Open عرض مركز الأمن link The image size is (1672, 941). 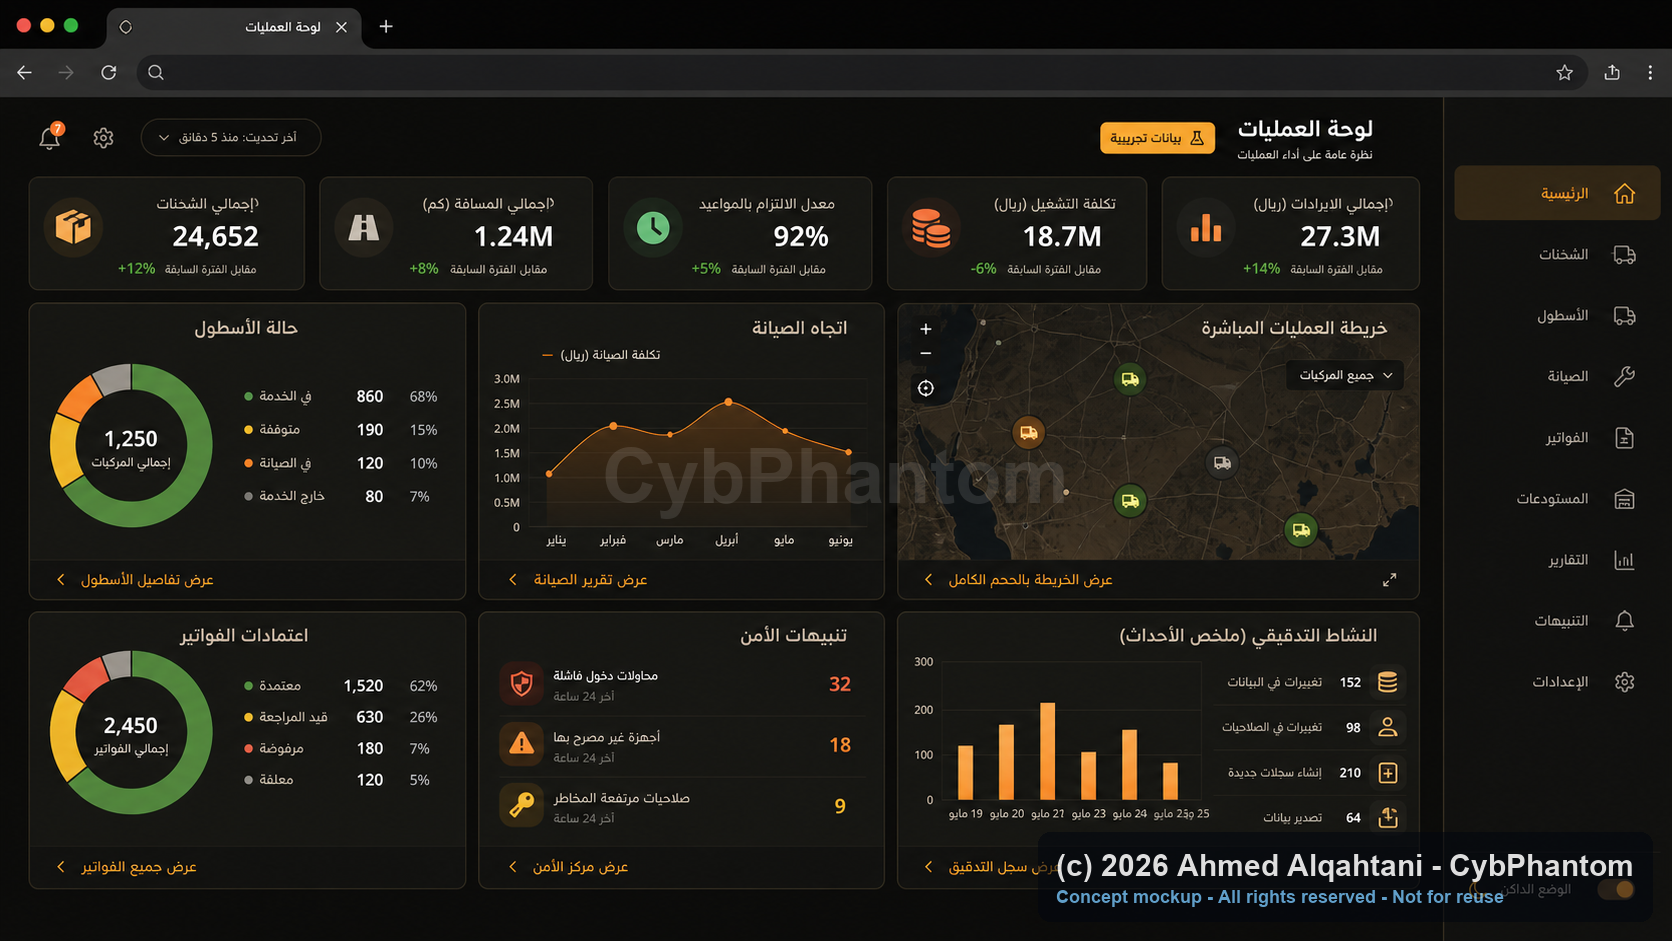[x=580, y=867]
